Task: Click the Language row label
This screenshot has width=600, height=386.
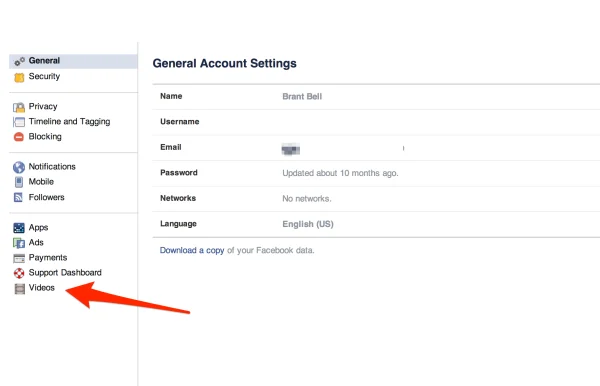Action: coord(178,224)
